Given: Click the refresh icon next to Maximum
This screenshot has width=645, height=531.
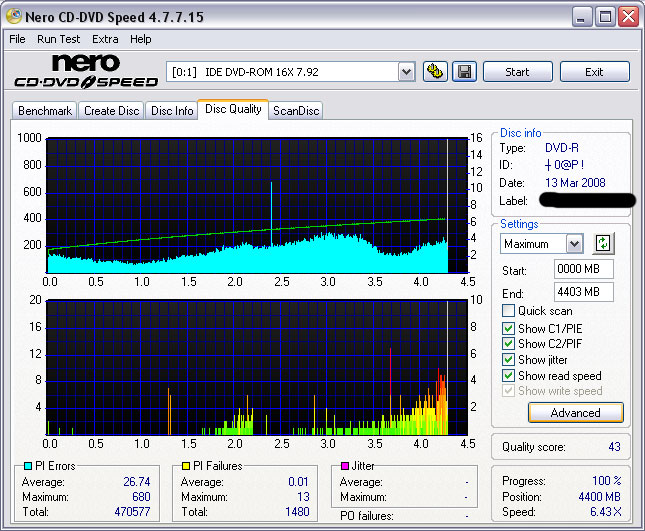Looking at the screenshot, I should (x=602, y=243).
